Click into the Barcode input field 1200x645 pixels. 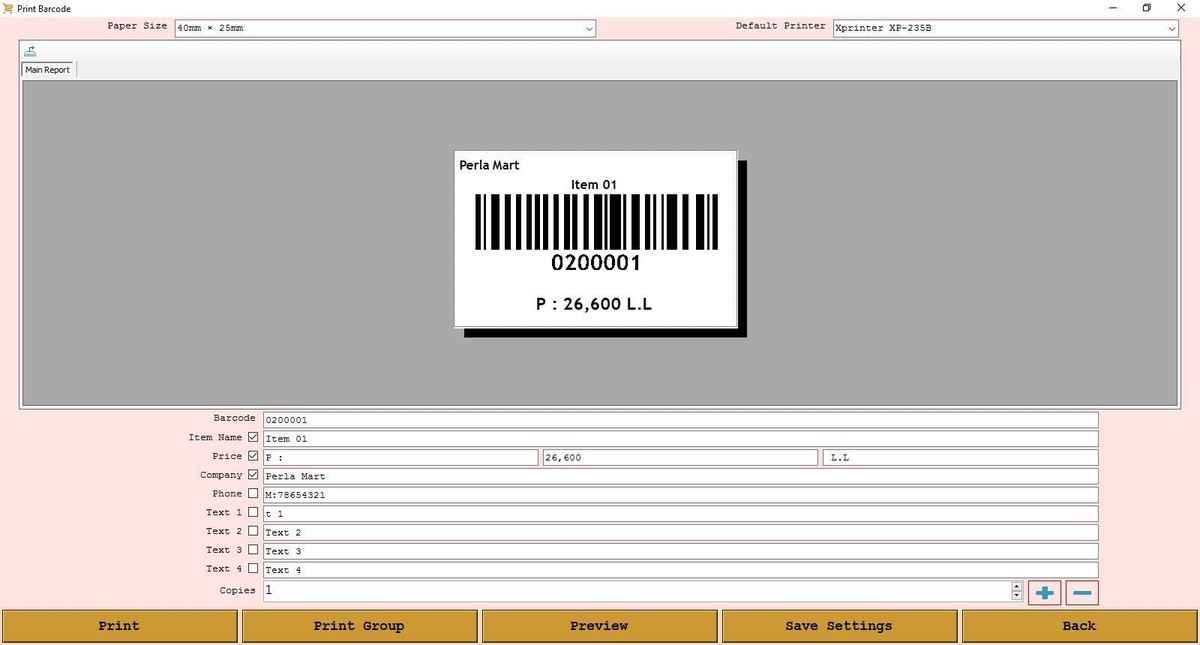click(x=680, y=420)
